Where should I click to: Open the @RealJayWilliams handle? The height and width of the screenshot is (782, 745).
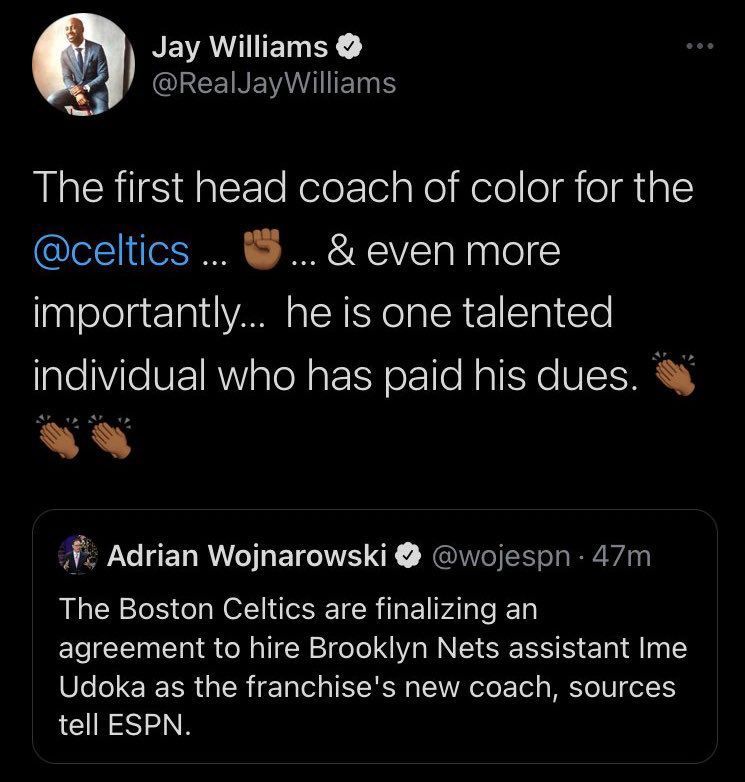coord(273,84)
